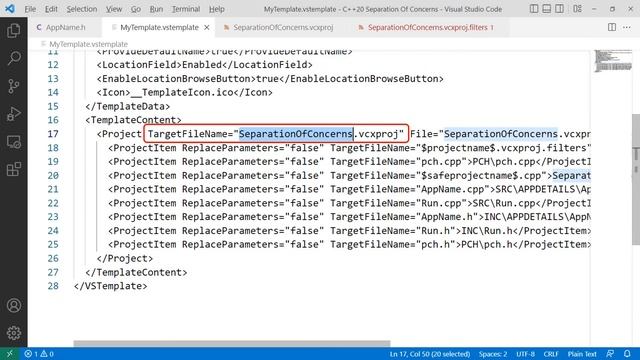The height and width of the screenshot is (360, 640).
Task: Click the </Project> closing tag
Action: pyautogui.click(x=124, y=258)
